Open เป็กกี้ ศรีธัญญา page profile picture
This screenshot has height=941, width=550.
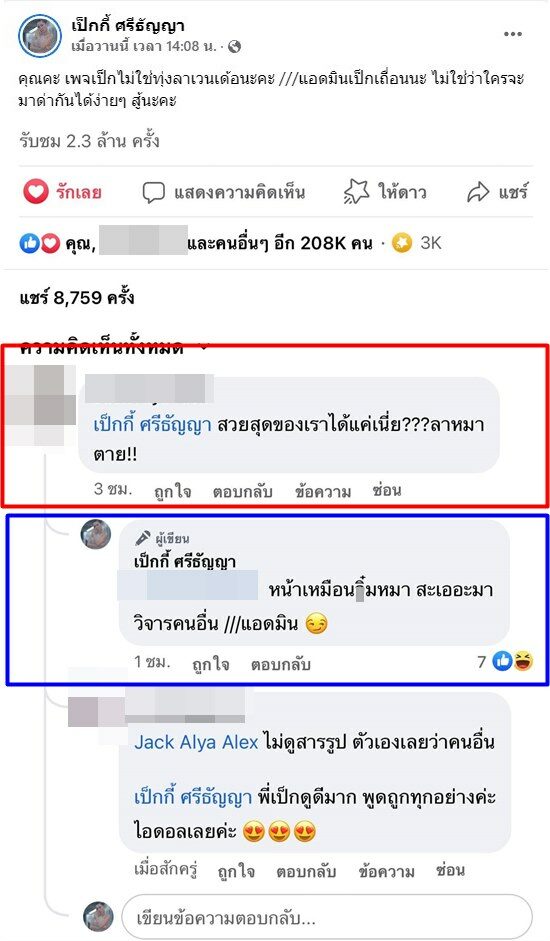pyautogui.click(x=40, y=35)
